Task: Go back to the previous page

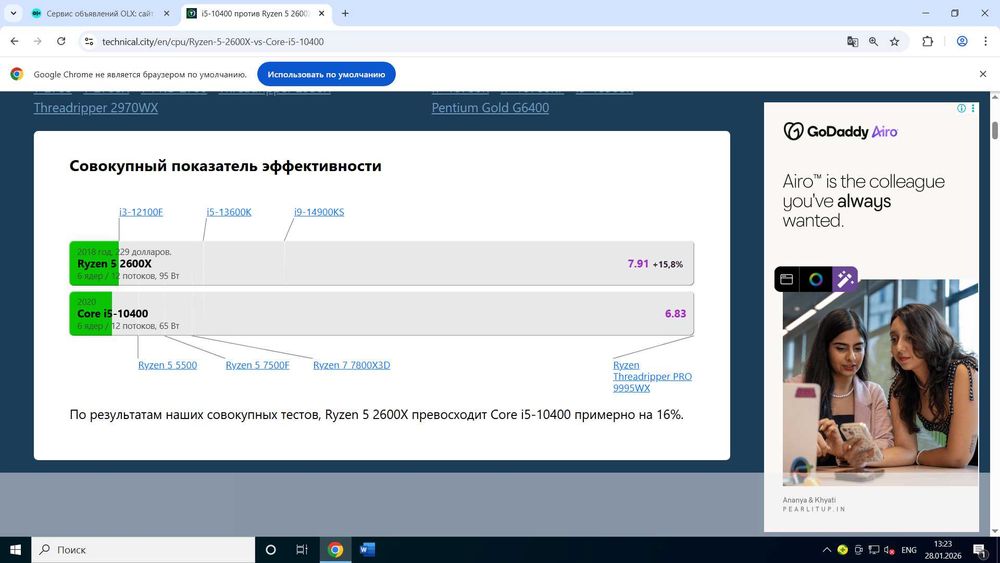Action: coord(15,41)
